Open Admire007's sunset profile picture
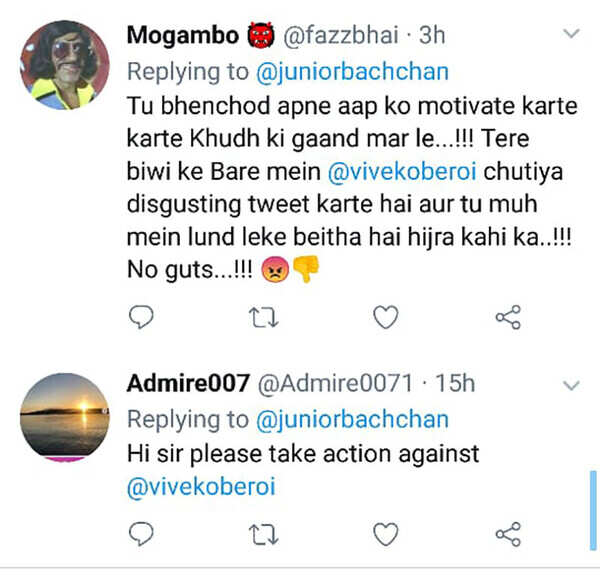 click(65, 416)
